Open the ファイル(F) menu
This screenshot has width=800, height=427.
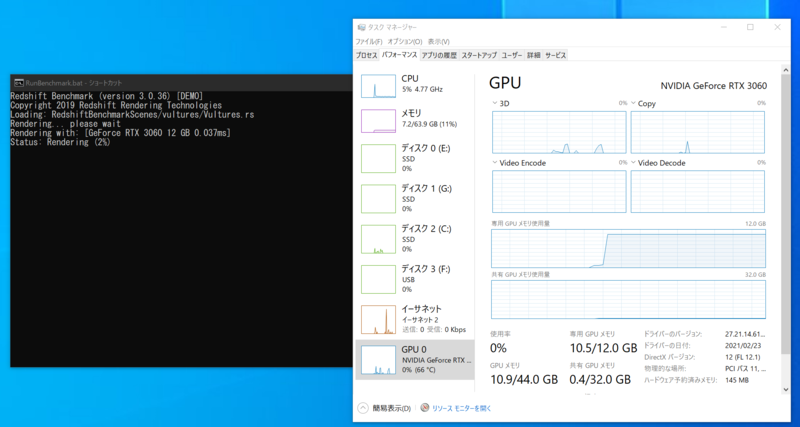(369, 41)
